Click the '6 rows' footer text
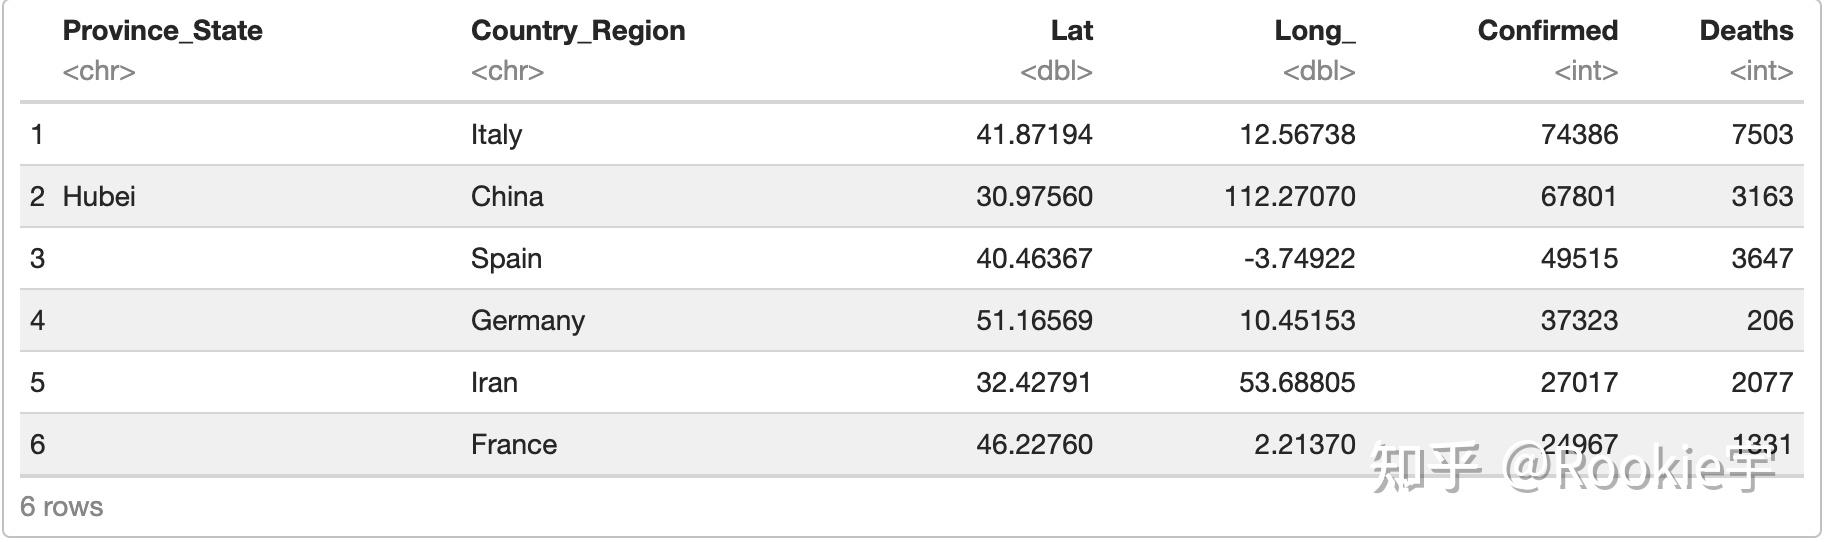 (x=62, y=507)
